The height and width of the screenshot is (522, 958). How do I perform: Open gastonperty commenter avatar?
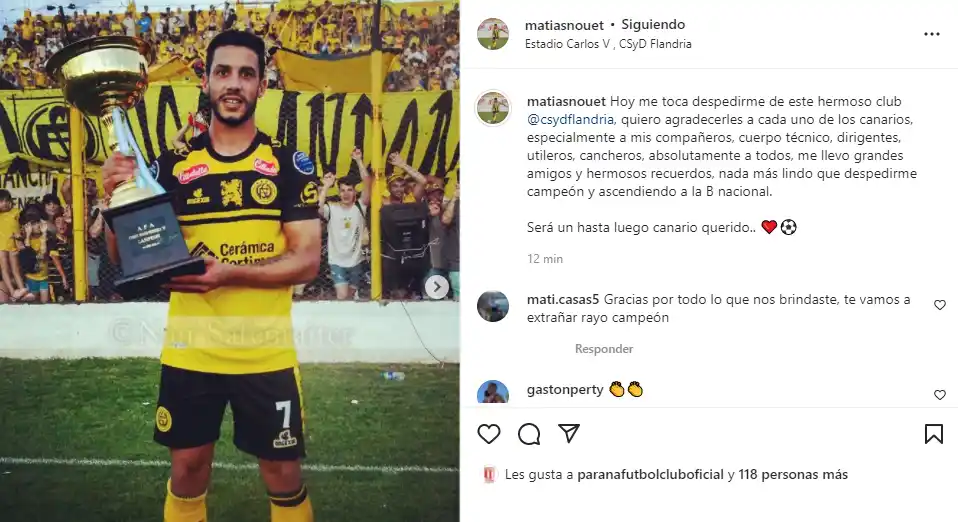click(492, 392)
